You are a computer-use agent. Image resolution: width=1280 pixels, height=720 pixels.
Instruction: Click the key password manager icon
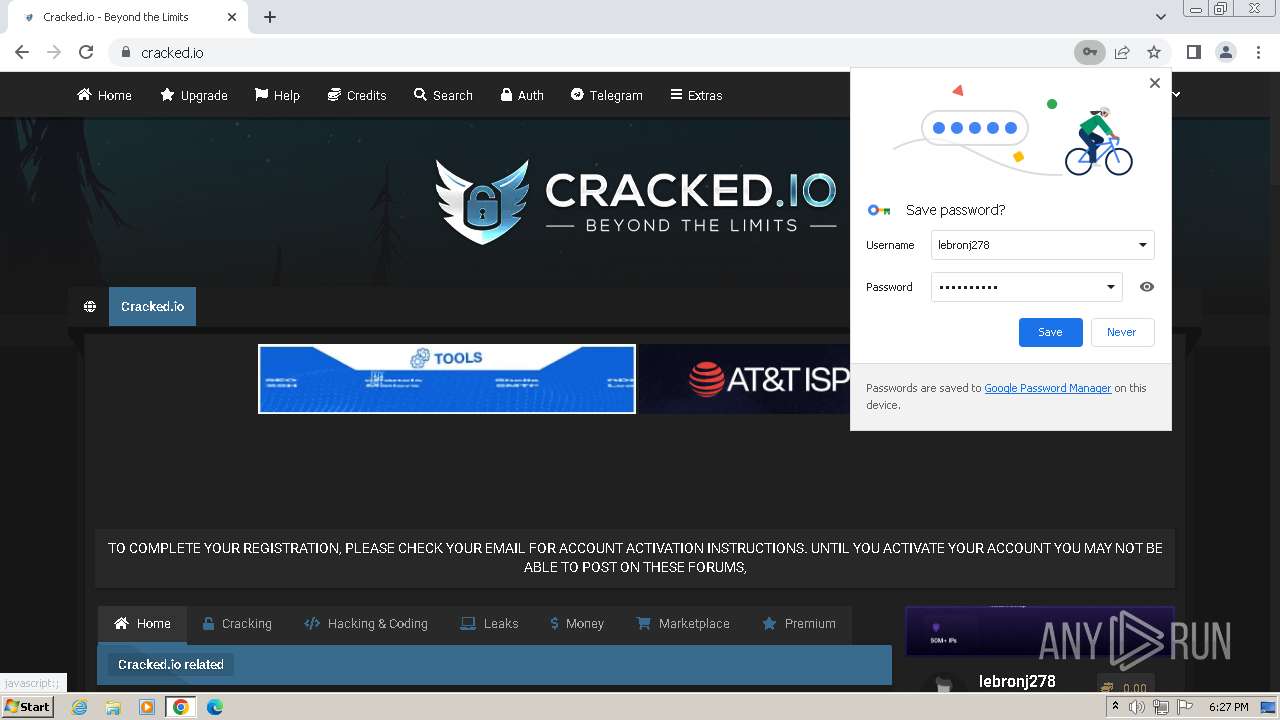[1090, 52]
